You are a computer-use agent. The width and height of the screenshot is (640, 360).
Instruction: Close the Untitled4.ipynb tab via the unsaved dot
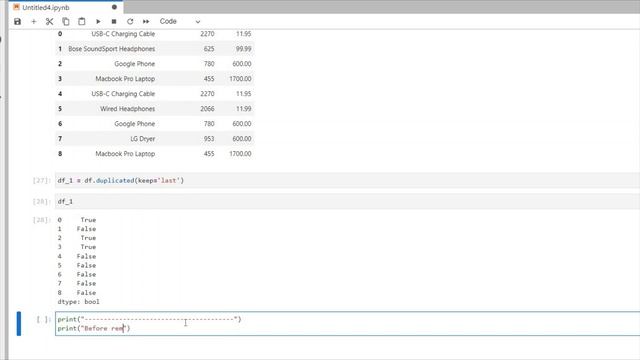[114, 7]
